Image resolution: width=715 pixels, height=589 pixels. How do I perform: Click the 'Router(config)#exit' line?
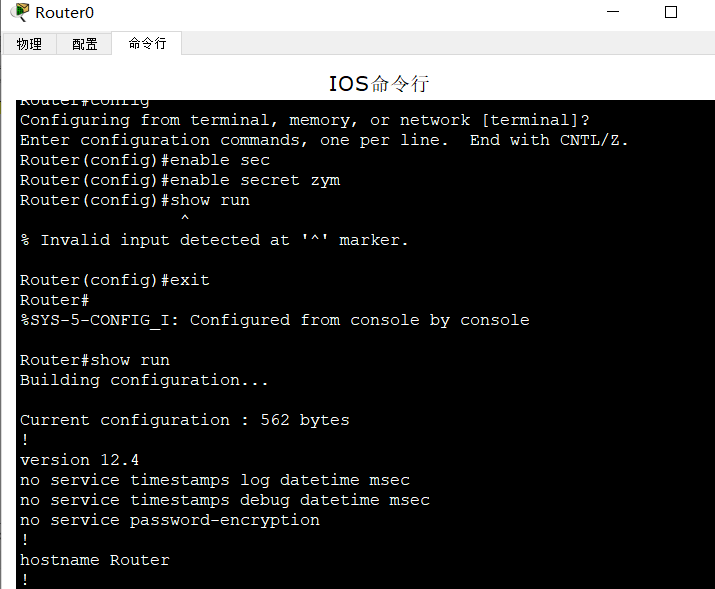(x=115, y=280)
